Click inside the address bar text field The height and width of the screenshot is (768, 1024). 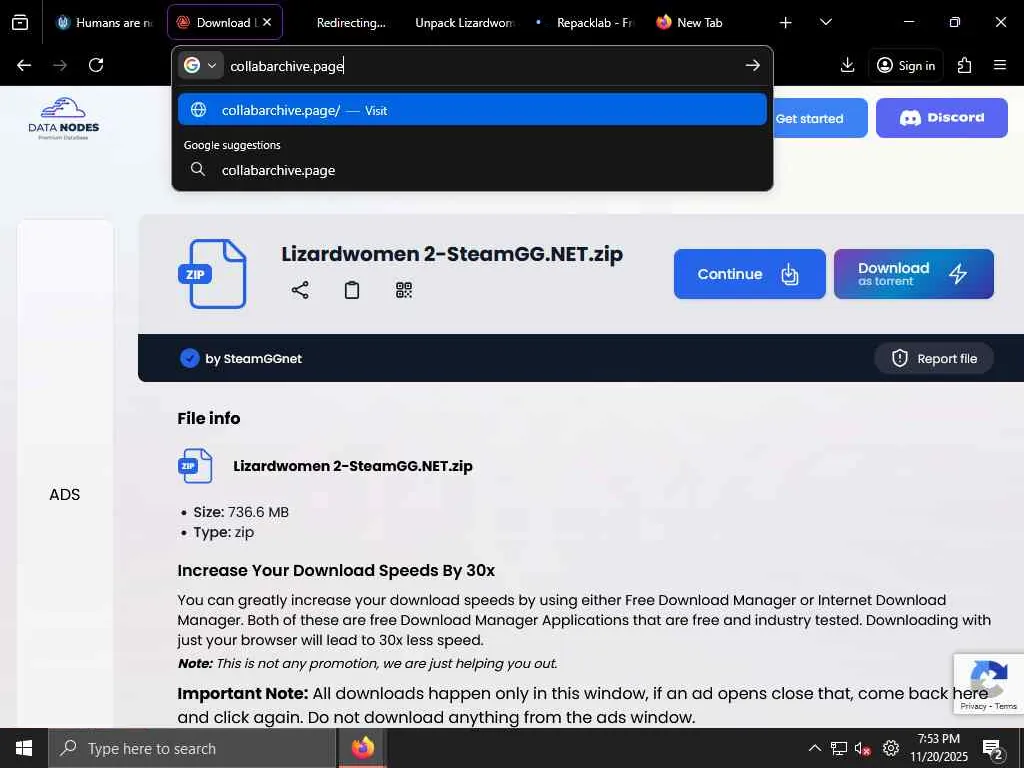tap(483, 66)
